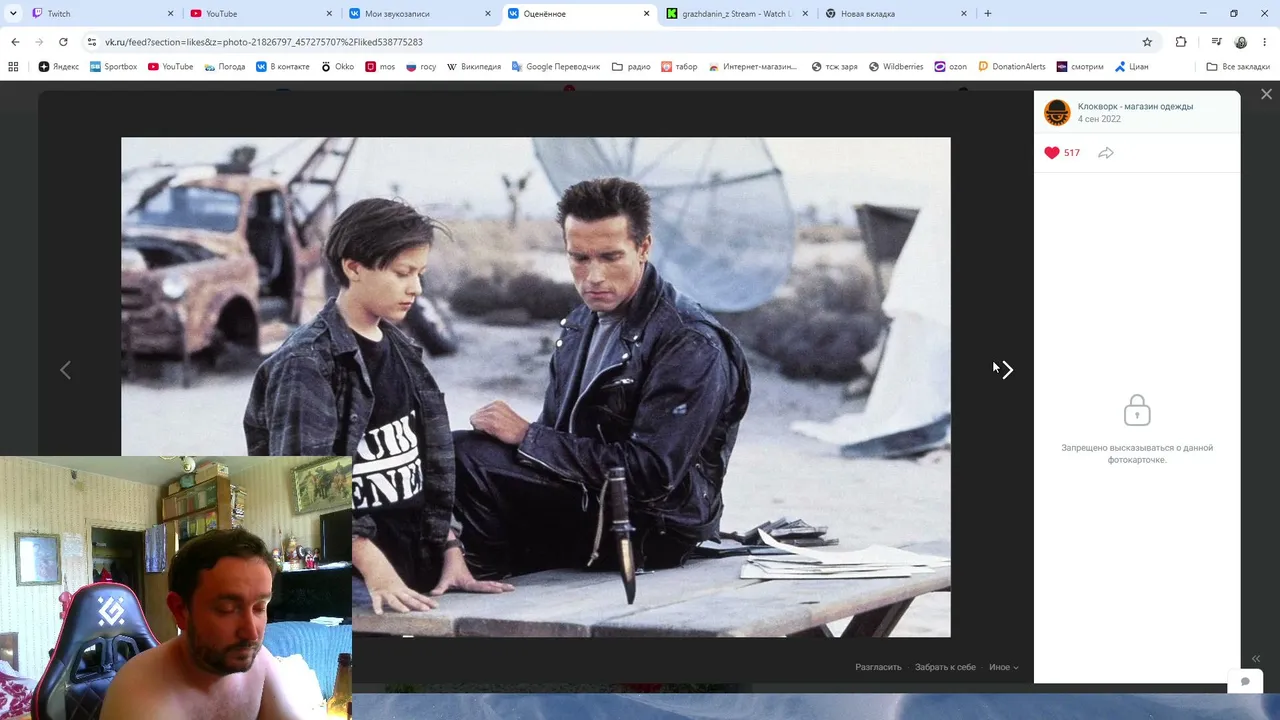
Task: Open the Википедия bookmark
Action: 474,67
